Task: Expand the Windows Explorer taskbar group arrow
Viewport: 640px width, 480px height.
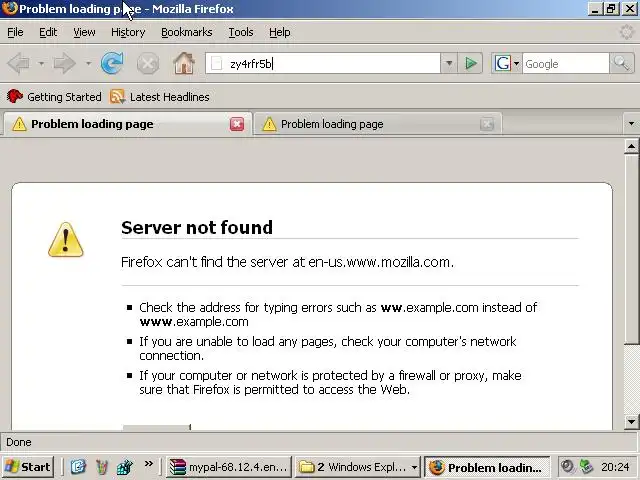Action: tap(414, 467)
